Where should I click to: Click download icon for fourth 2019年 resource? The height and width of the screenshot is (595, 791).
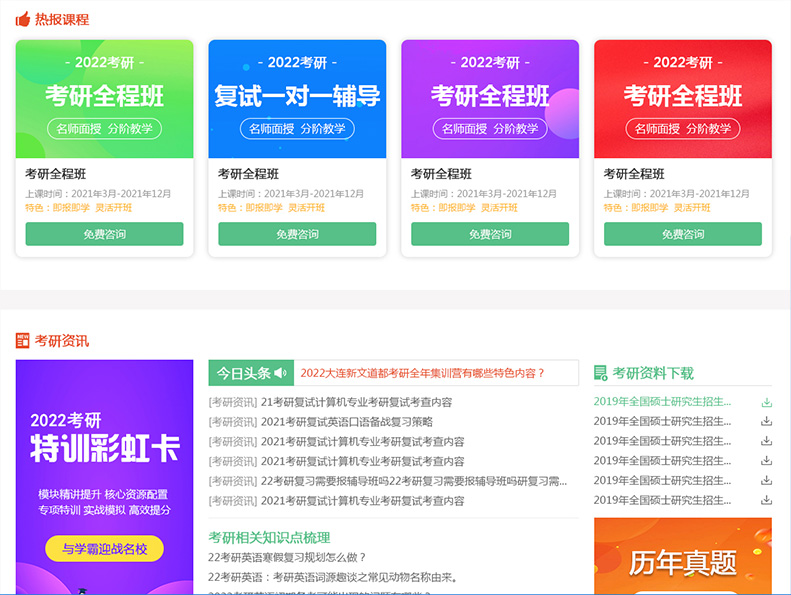(x=766, y=461)
